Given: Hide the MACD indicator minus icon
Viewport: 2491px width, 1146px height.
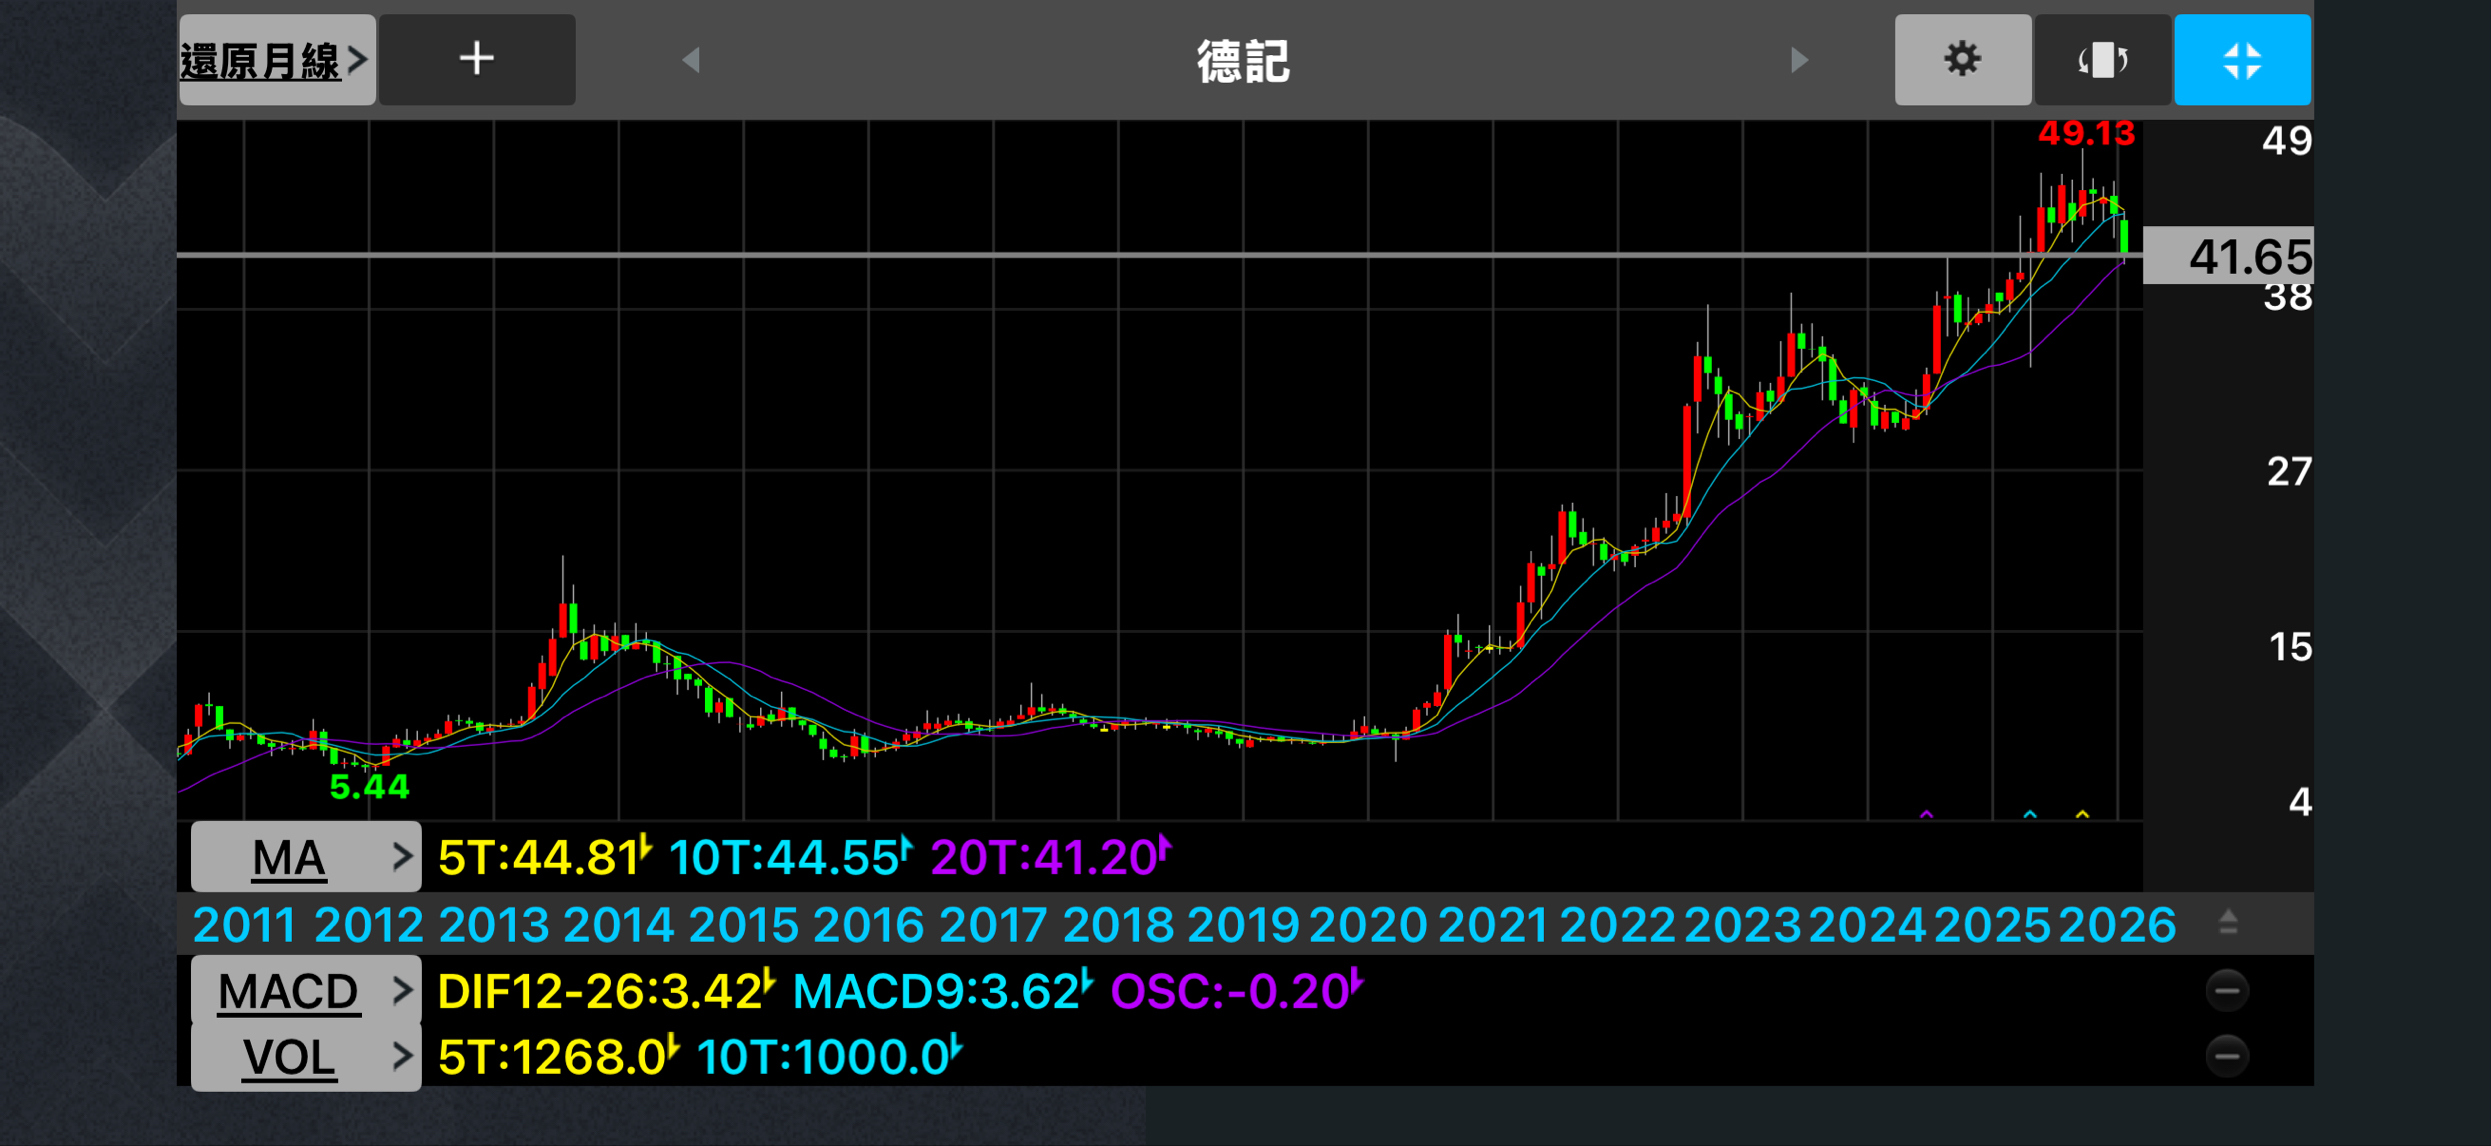Looking at the screenshot, I should coord(2227,991).
